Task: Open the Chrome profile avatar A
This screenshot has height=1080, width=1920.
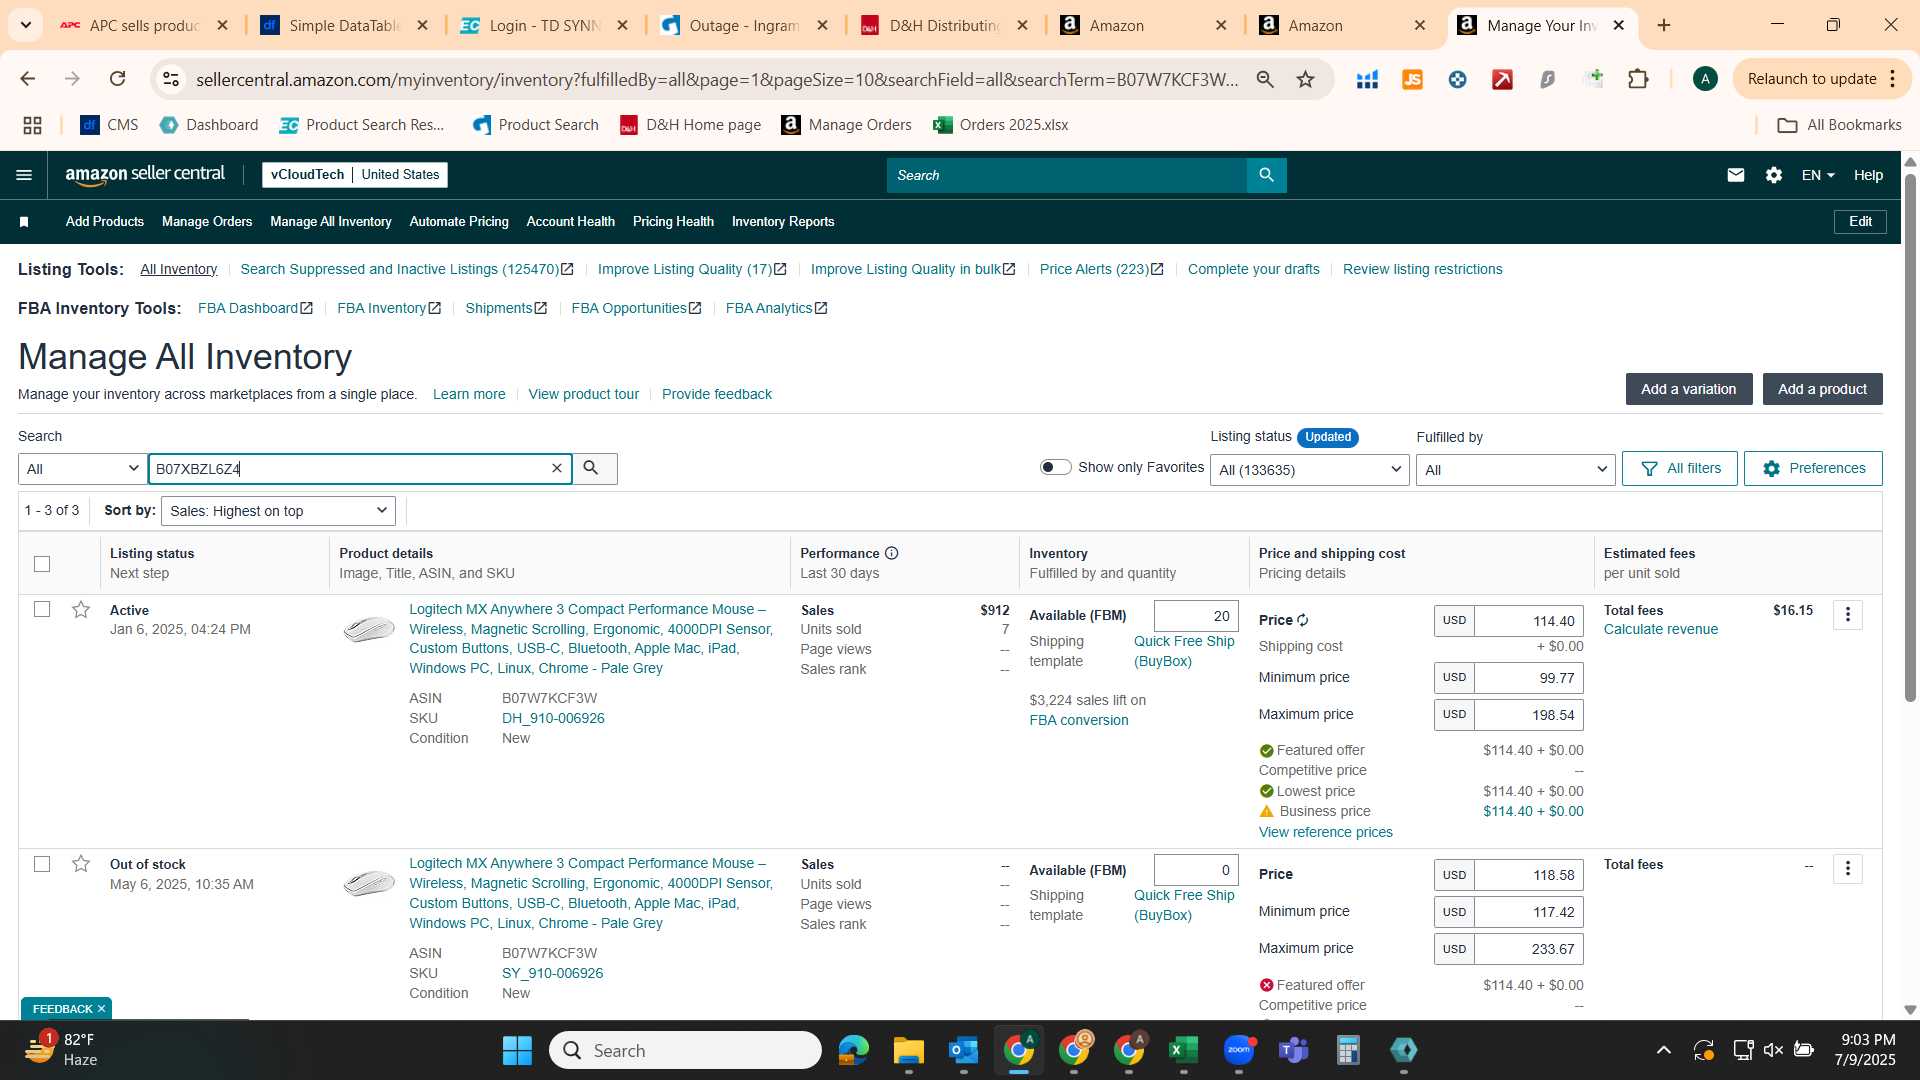Action: (x=1705, y=79)
